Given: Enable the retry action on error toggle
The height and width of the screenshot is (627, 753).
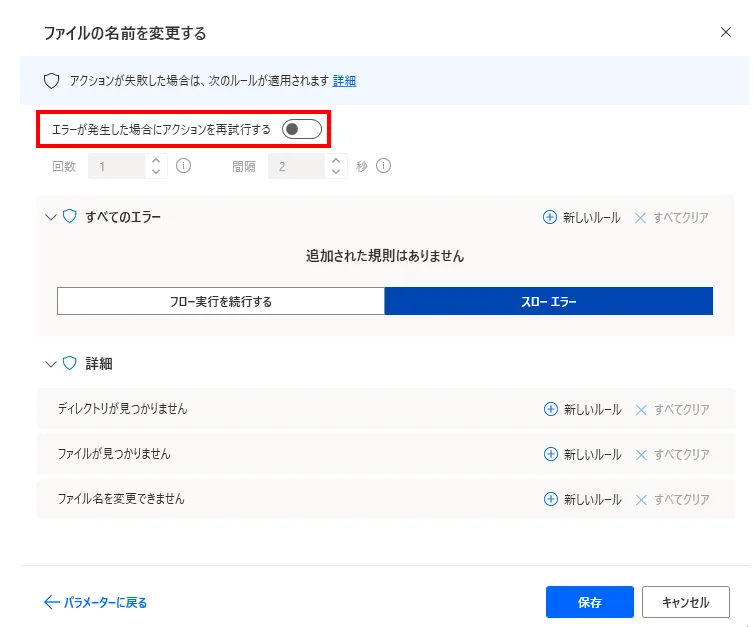Looking at the screenshot, I should point(301,129).
